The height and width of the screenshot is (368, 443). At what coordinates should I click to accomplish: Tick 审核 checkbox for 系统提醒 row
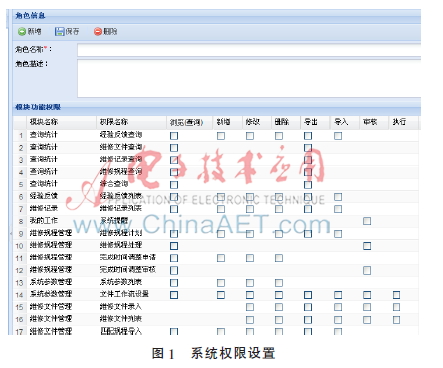pyautogui.click(x=367, y=221)
